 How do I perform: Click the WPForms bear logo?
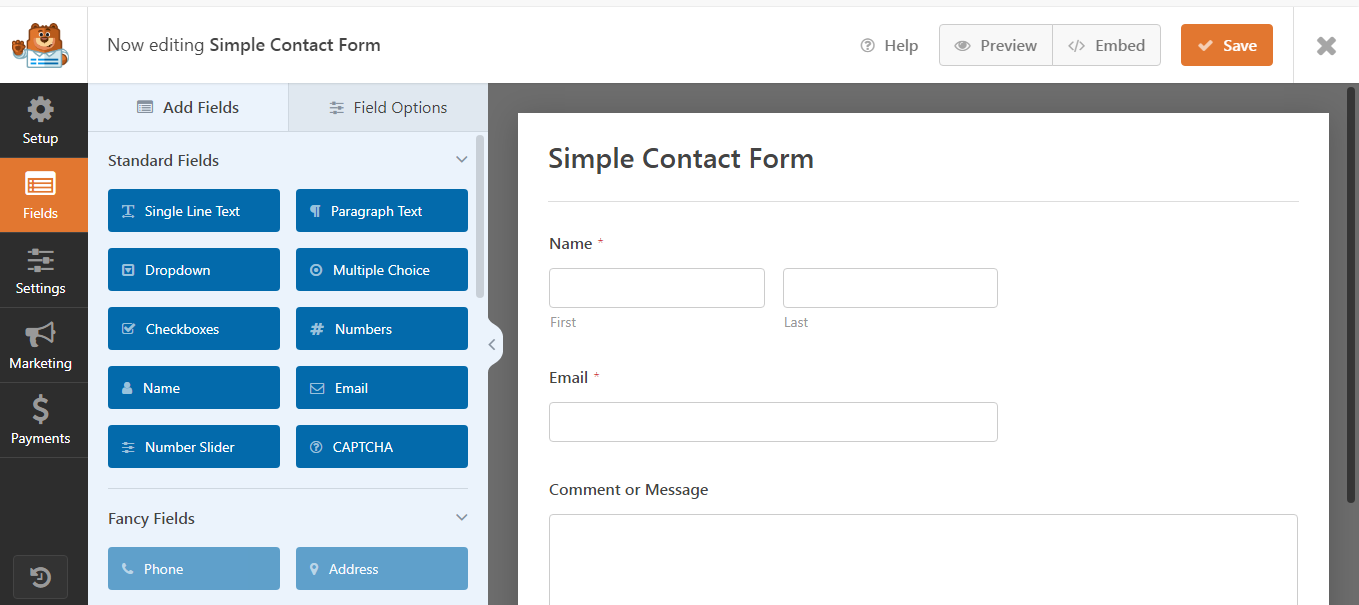click(40, 45)
